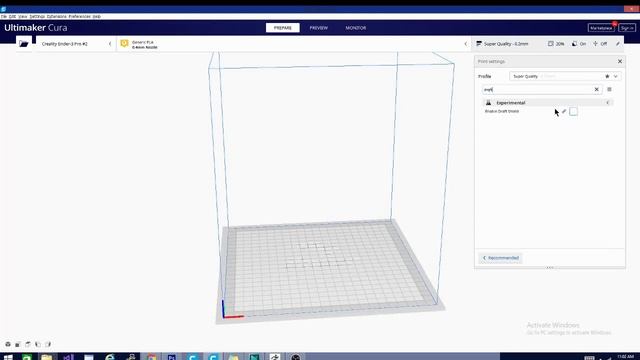Select the front view cube icon
640x360 pixels.
point(18,344)
